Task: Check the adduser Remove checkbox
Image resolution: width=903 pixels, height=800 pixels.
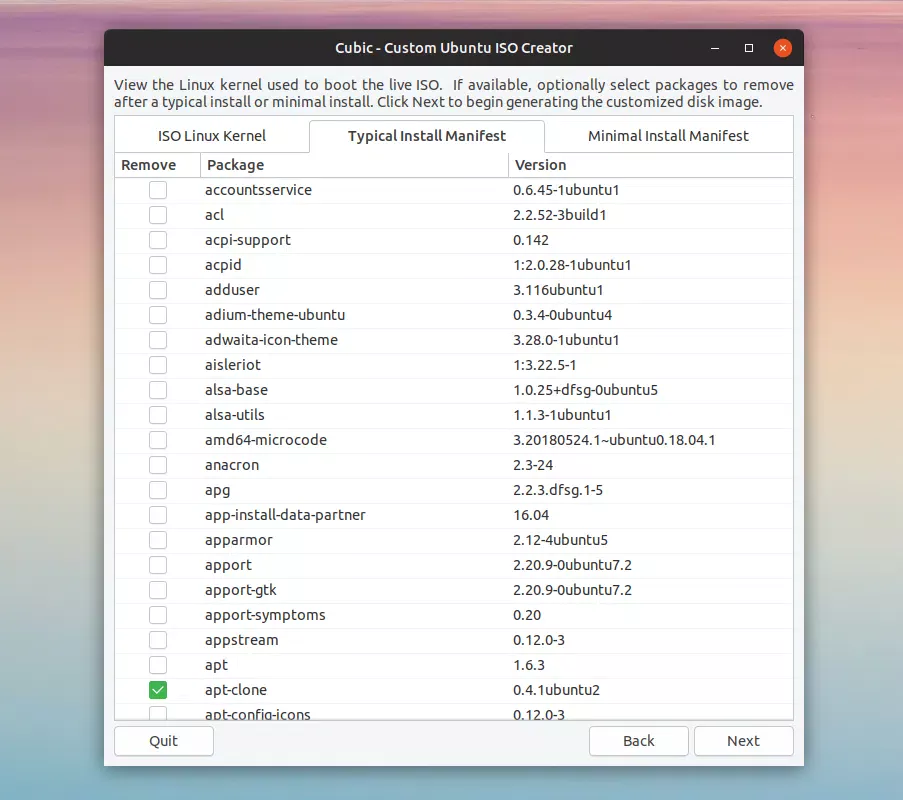Action: [157, 290]
